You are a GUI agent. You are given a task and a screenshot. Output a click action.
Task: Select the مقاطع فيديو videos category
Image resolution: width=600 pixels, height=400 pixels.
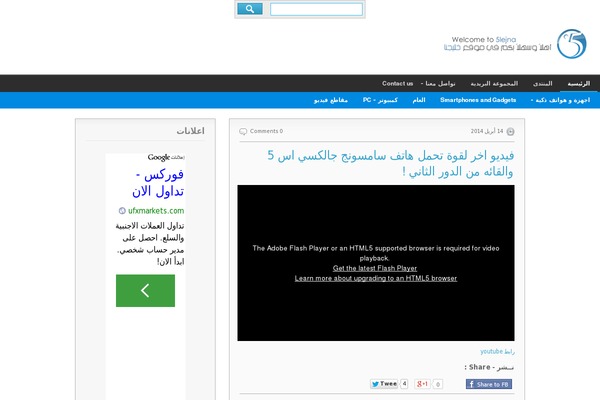pos(331,100)
